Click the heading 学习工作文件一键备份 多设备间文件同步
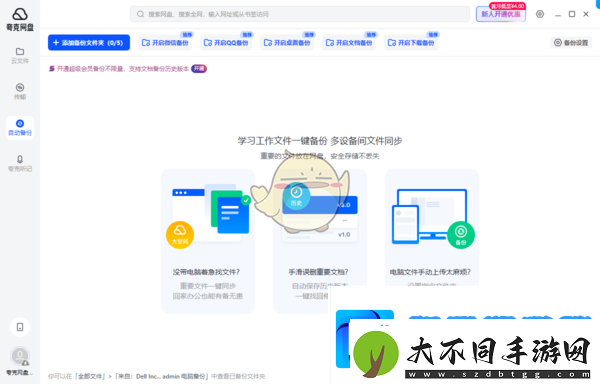The image size is (600, 384). 320,141
